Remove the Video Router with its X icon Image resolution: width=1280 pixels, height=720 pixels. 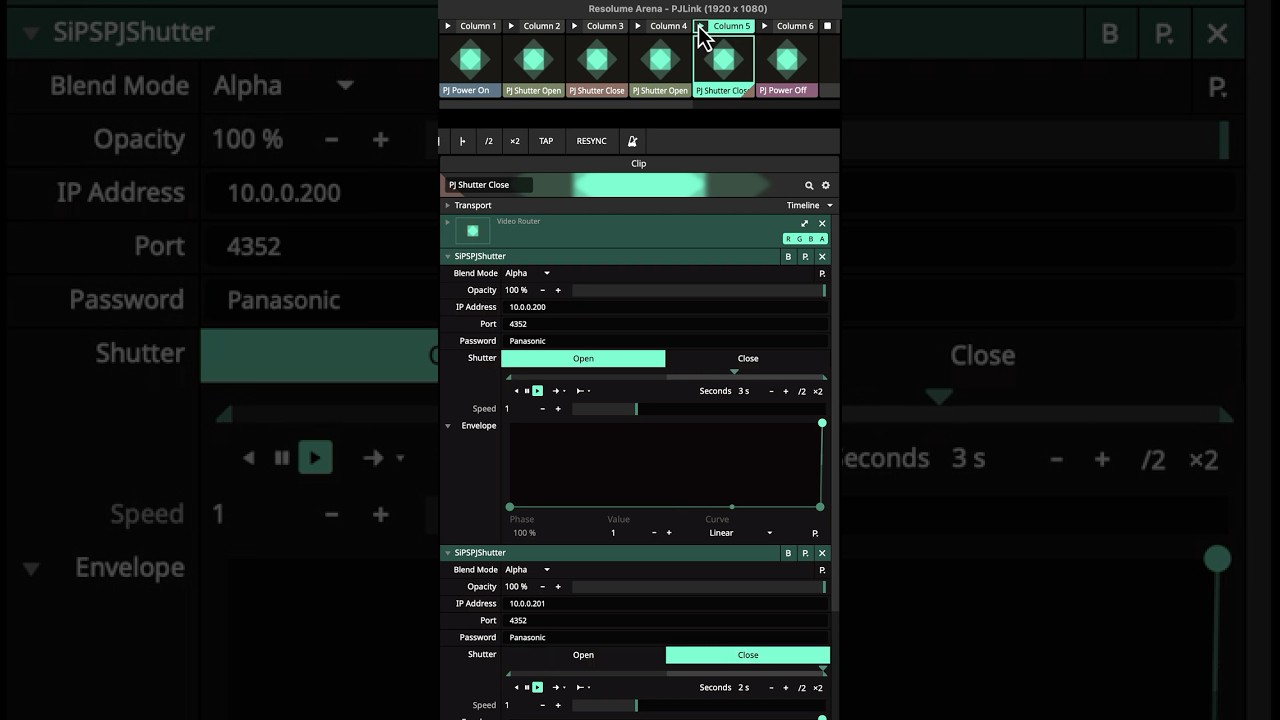(x=822, y=224)
